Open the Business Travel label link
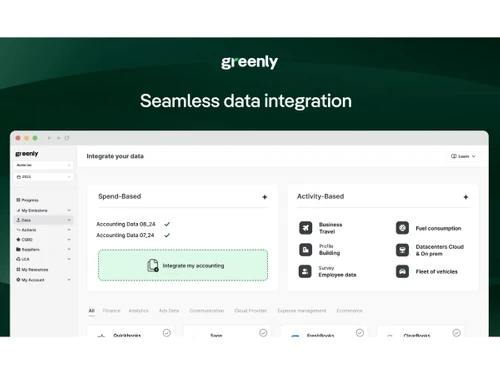Viewport: 500px width, 375px height. pos(330,228)
